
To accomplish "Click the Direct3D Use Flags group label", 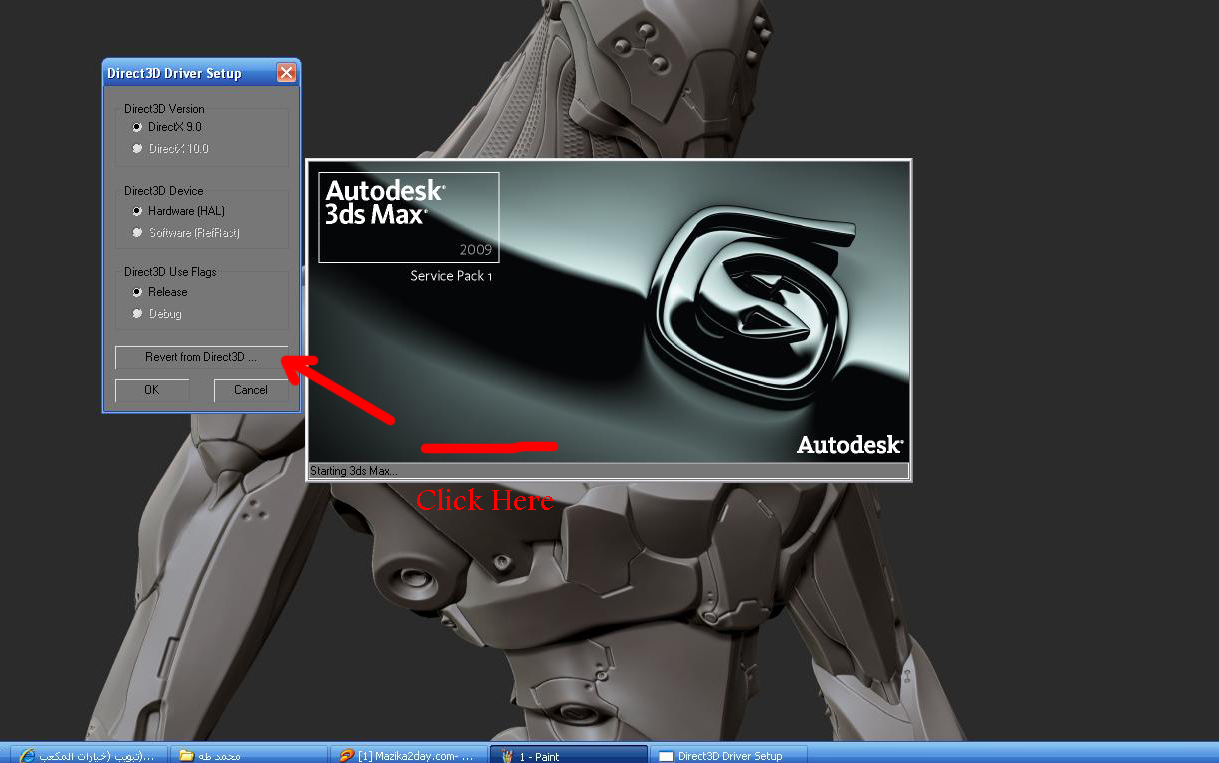I will tap(170, 272).
